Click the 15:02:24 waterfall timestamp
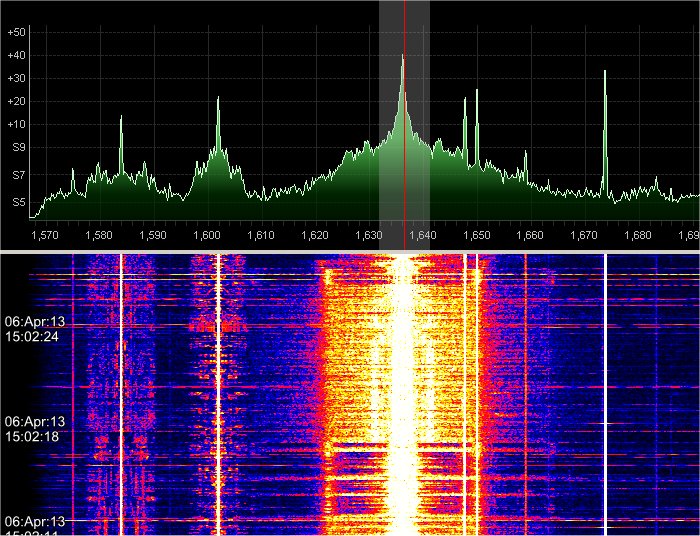This screenshot has height=536, width=700. click(35, 337)
